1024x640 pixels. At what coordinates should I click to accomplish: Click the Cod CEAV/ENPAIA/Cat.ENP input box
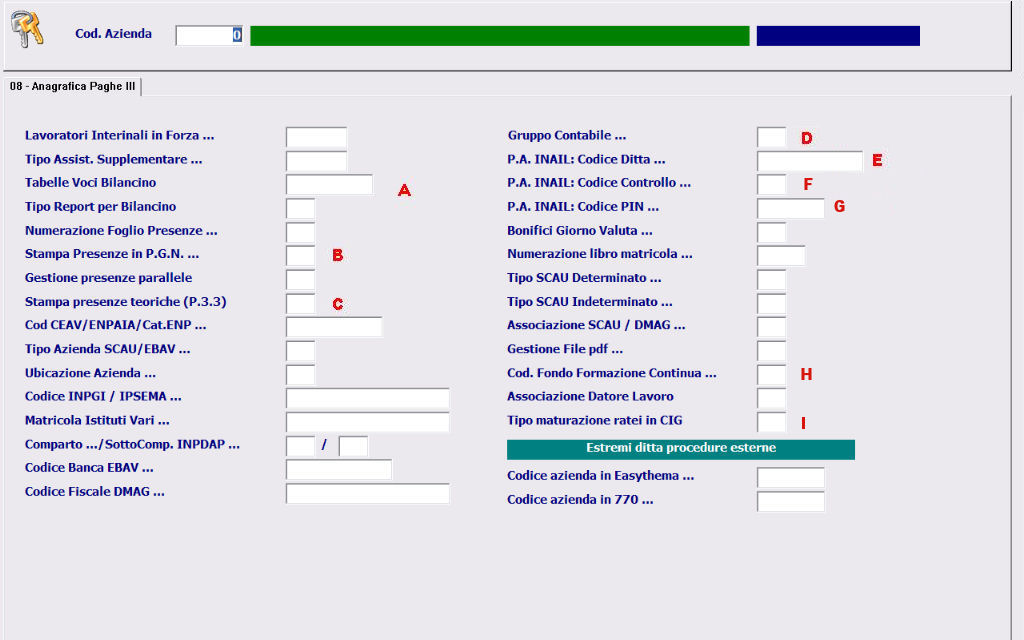(x=334, y=327)
